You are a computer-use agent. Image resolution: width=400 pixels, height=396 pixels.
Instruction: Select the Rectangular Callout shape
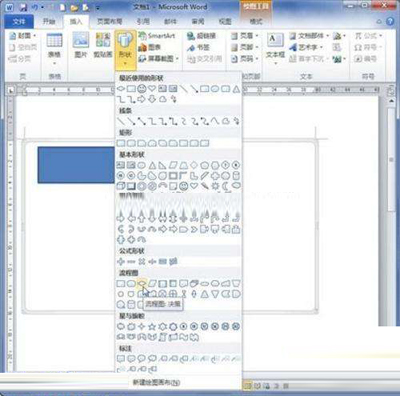point(121,359)
